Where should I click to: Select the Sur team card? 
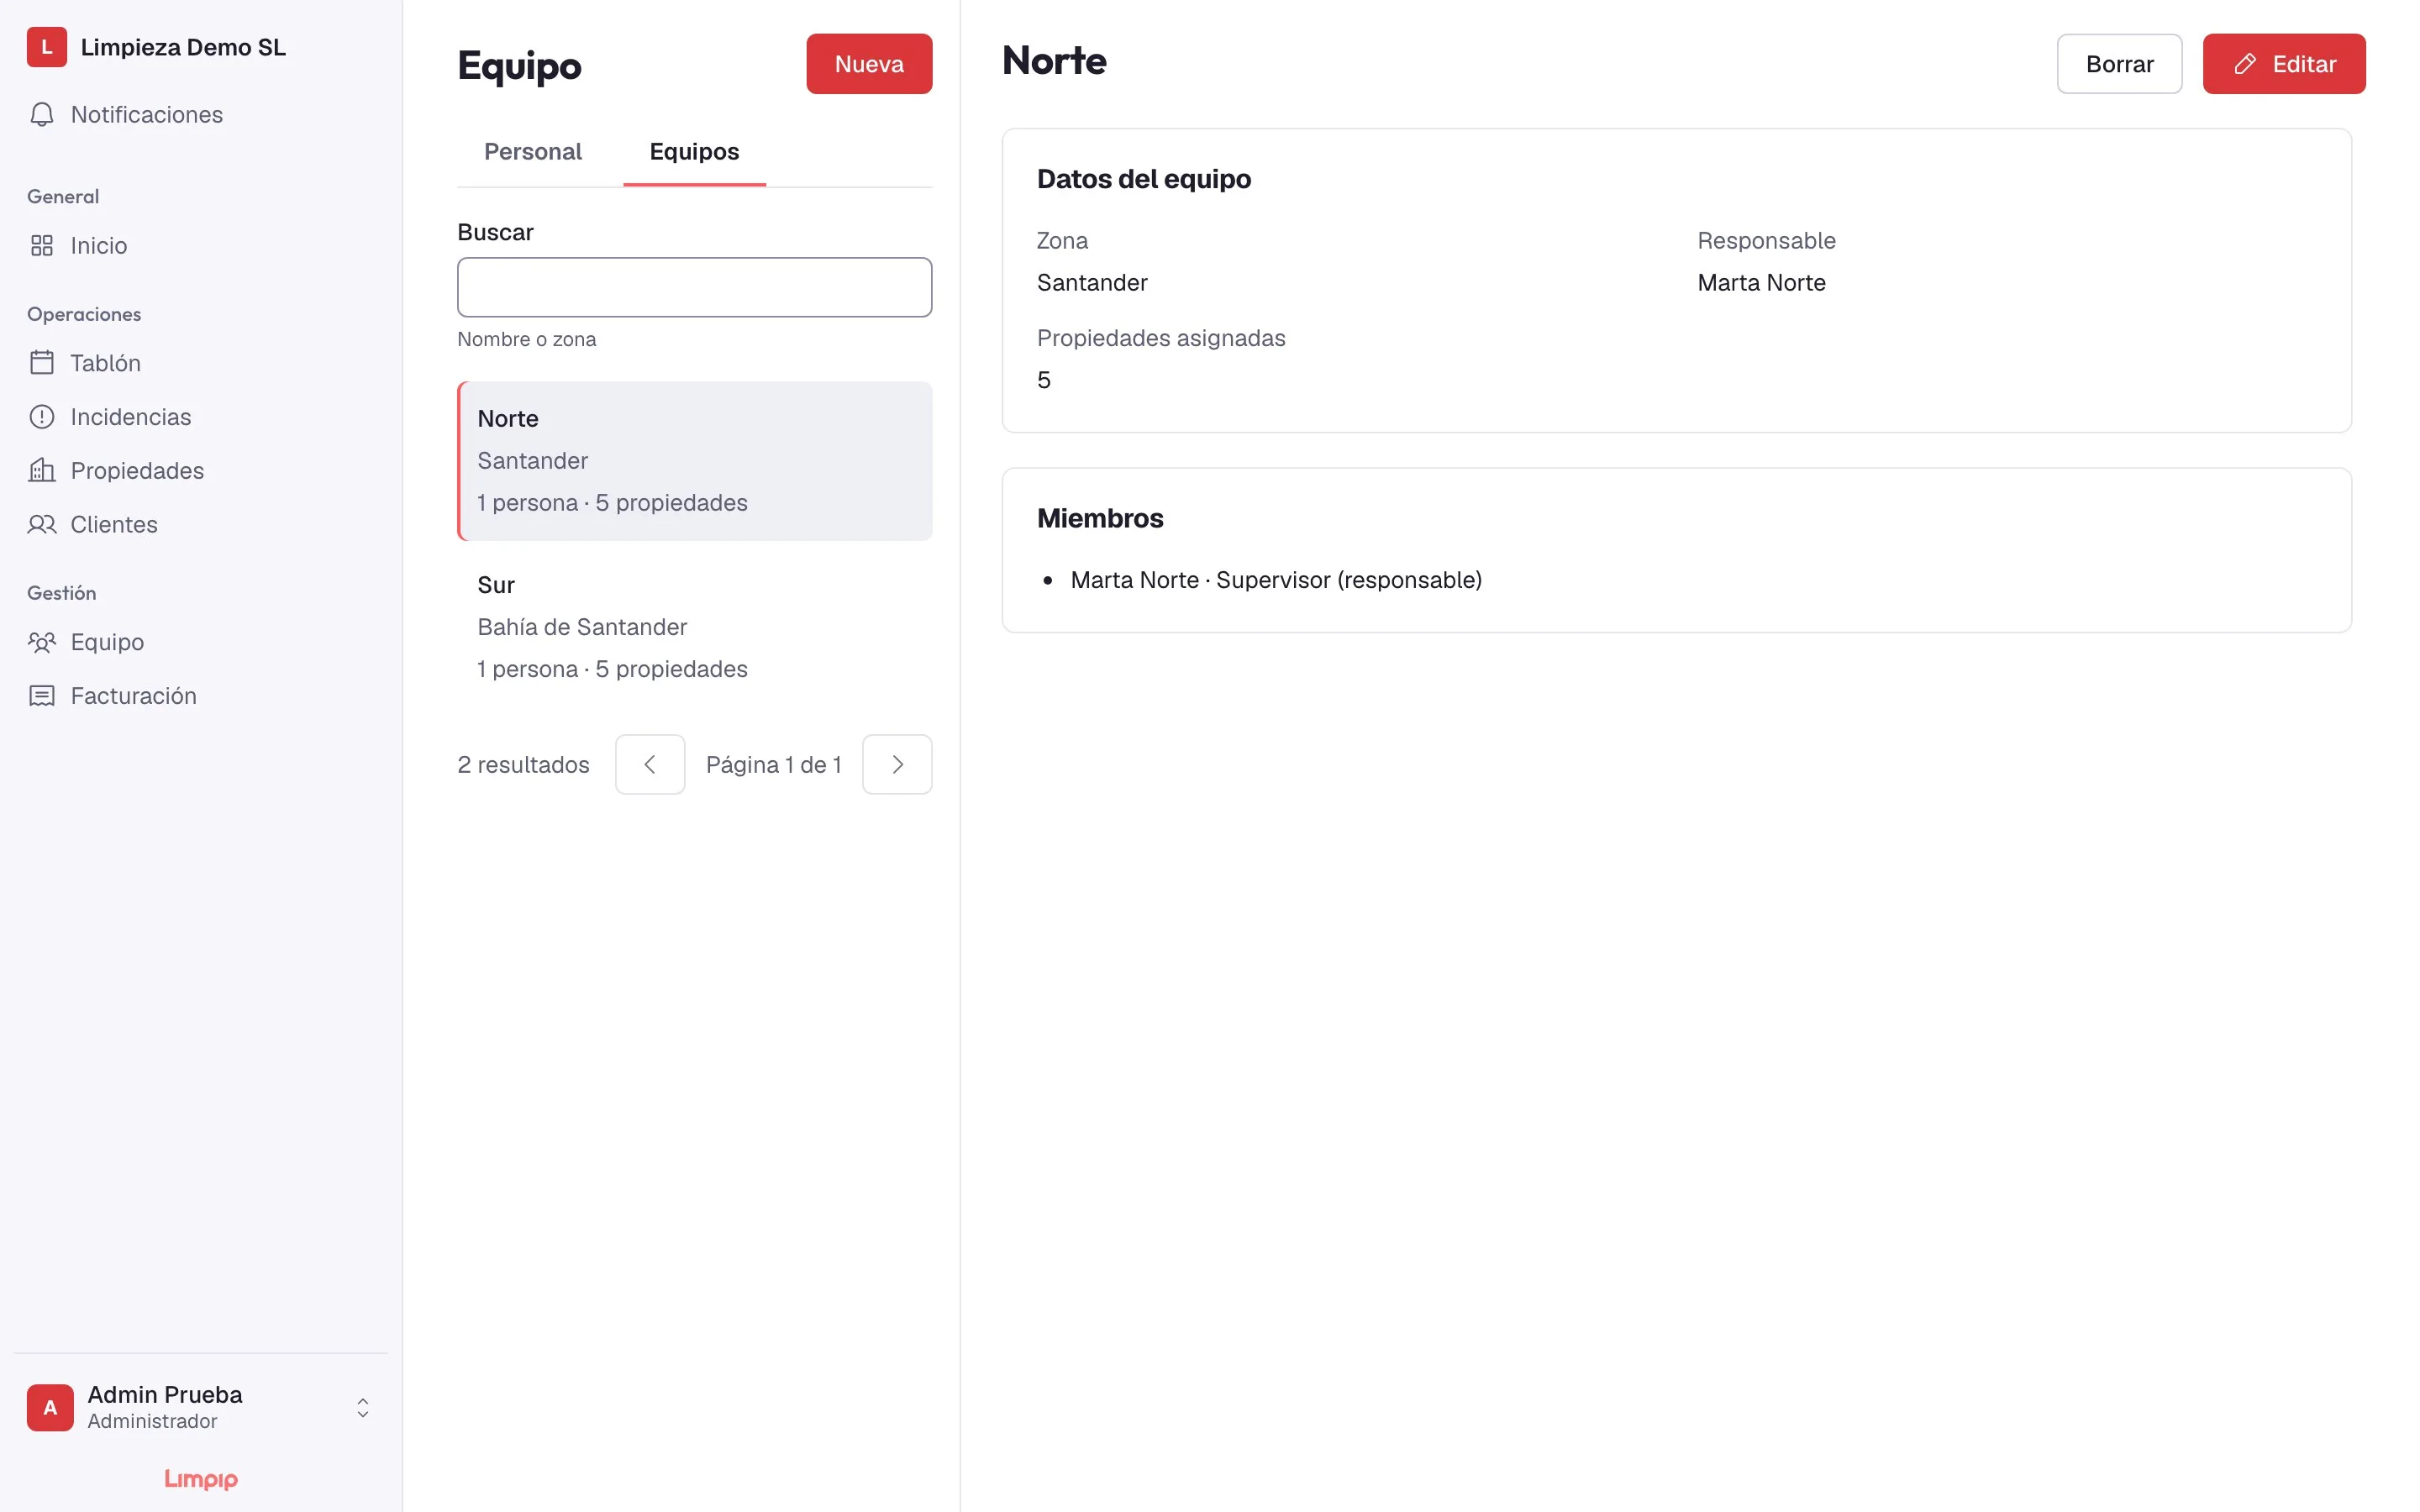(694, 627)
